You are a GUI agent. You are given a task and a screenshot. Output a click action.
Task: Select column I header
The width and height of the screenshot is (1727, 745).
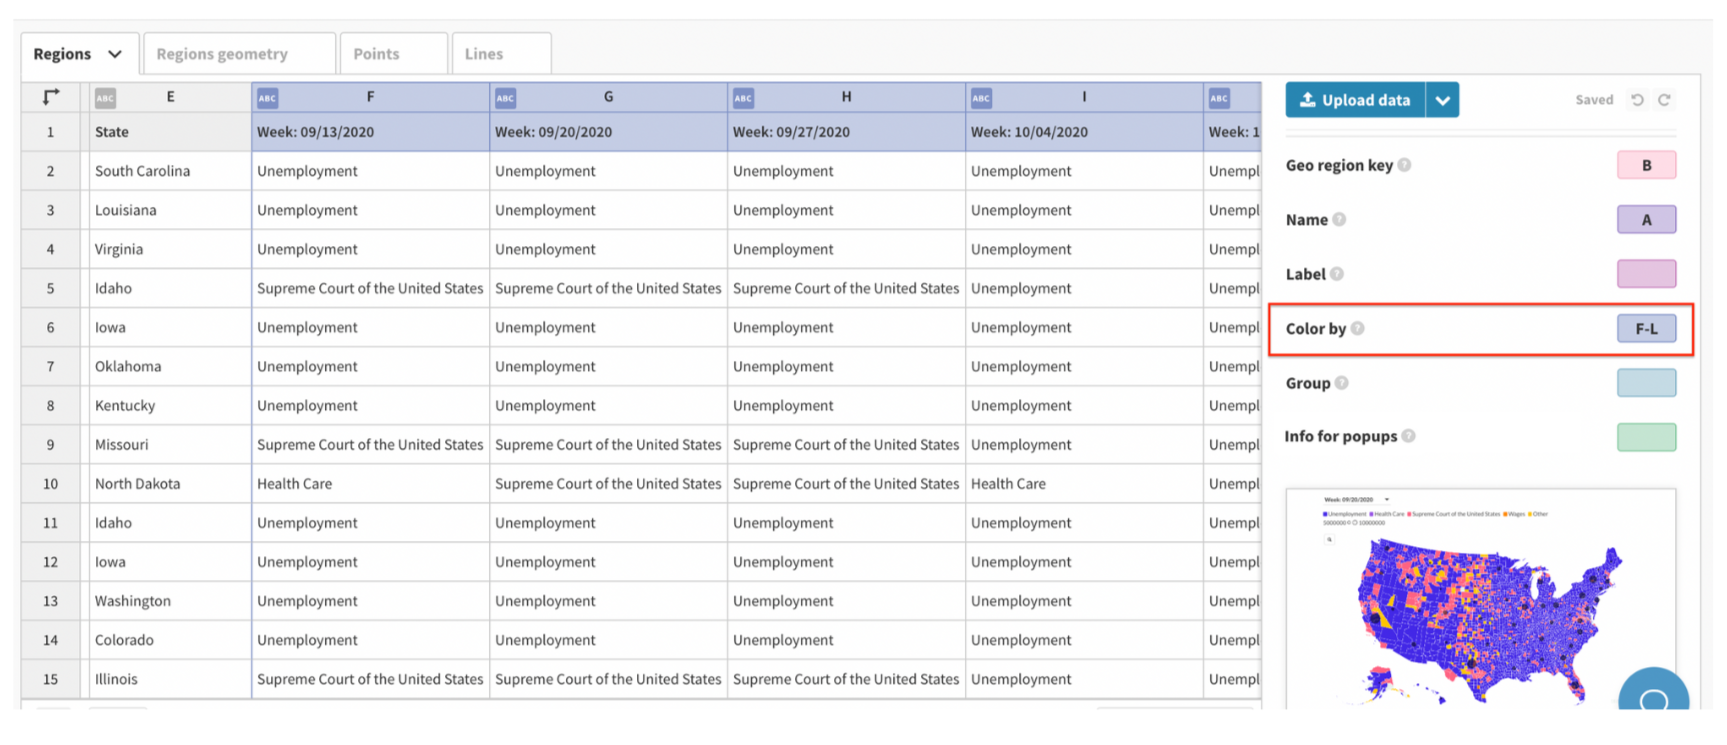point(1085,97)
